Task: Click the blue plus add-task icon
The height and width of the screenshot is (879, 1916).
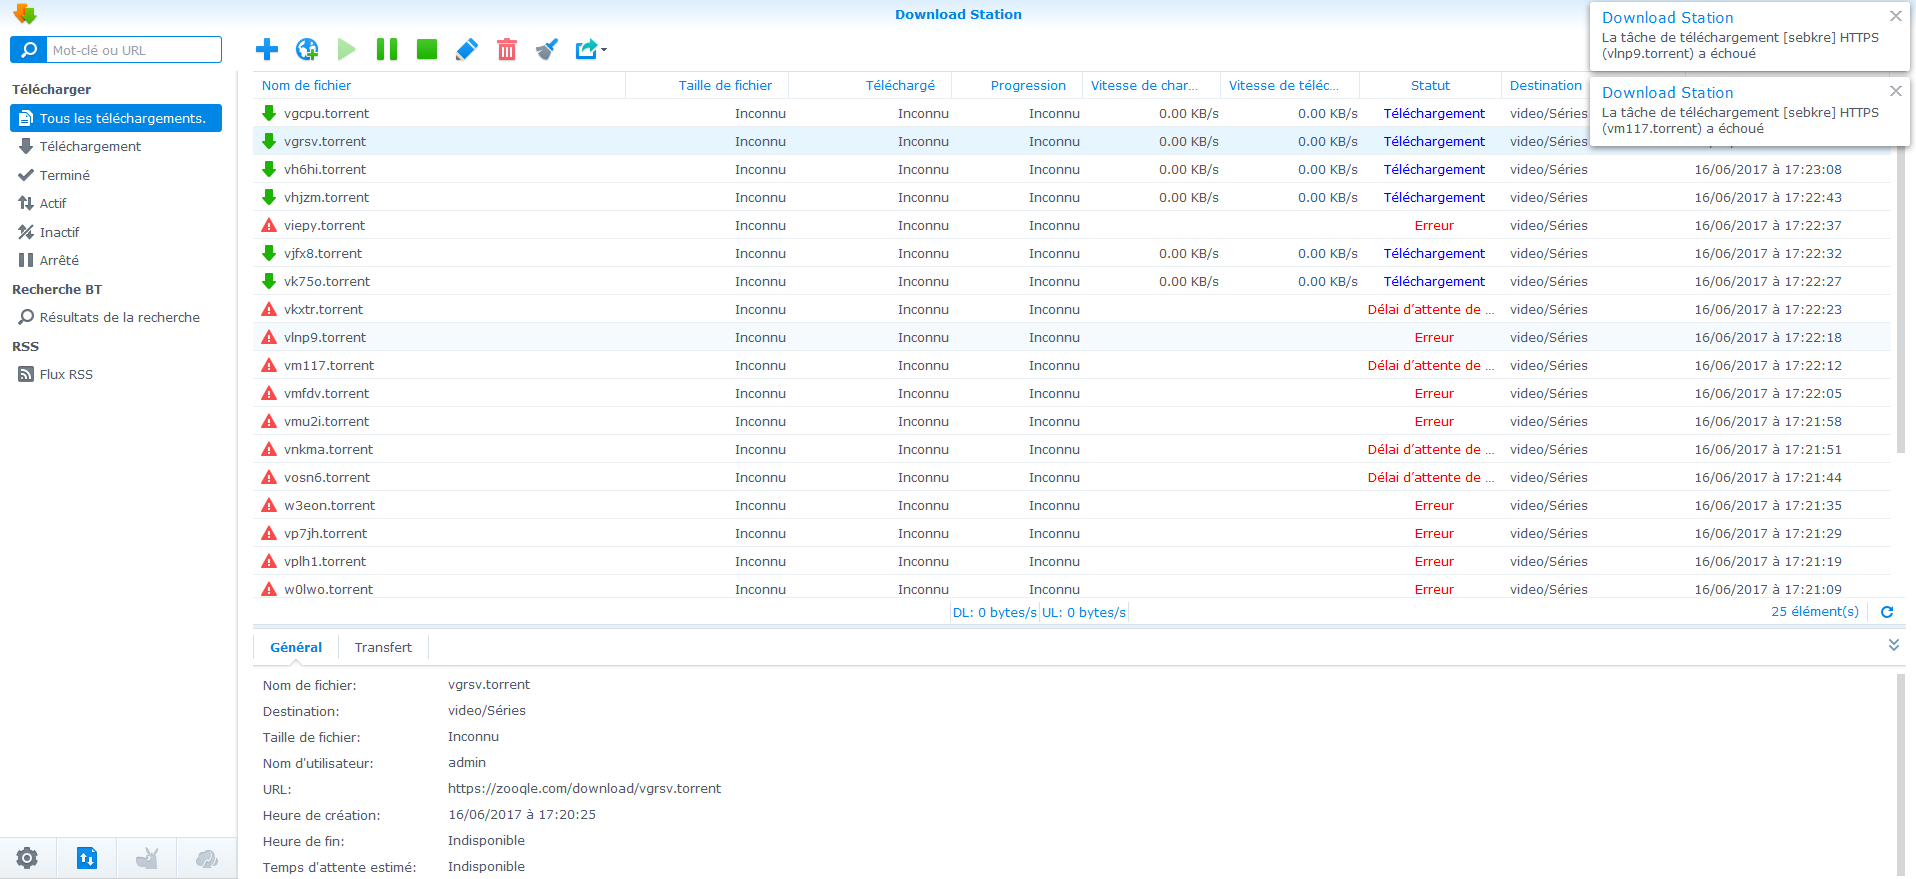Action: (267, 49)
